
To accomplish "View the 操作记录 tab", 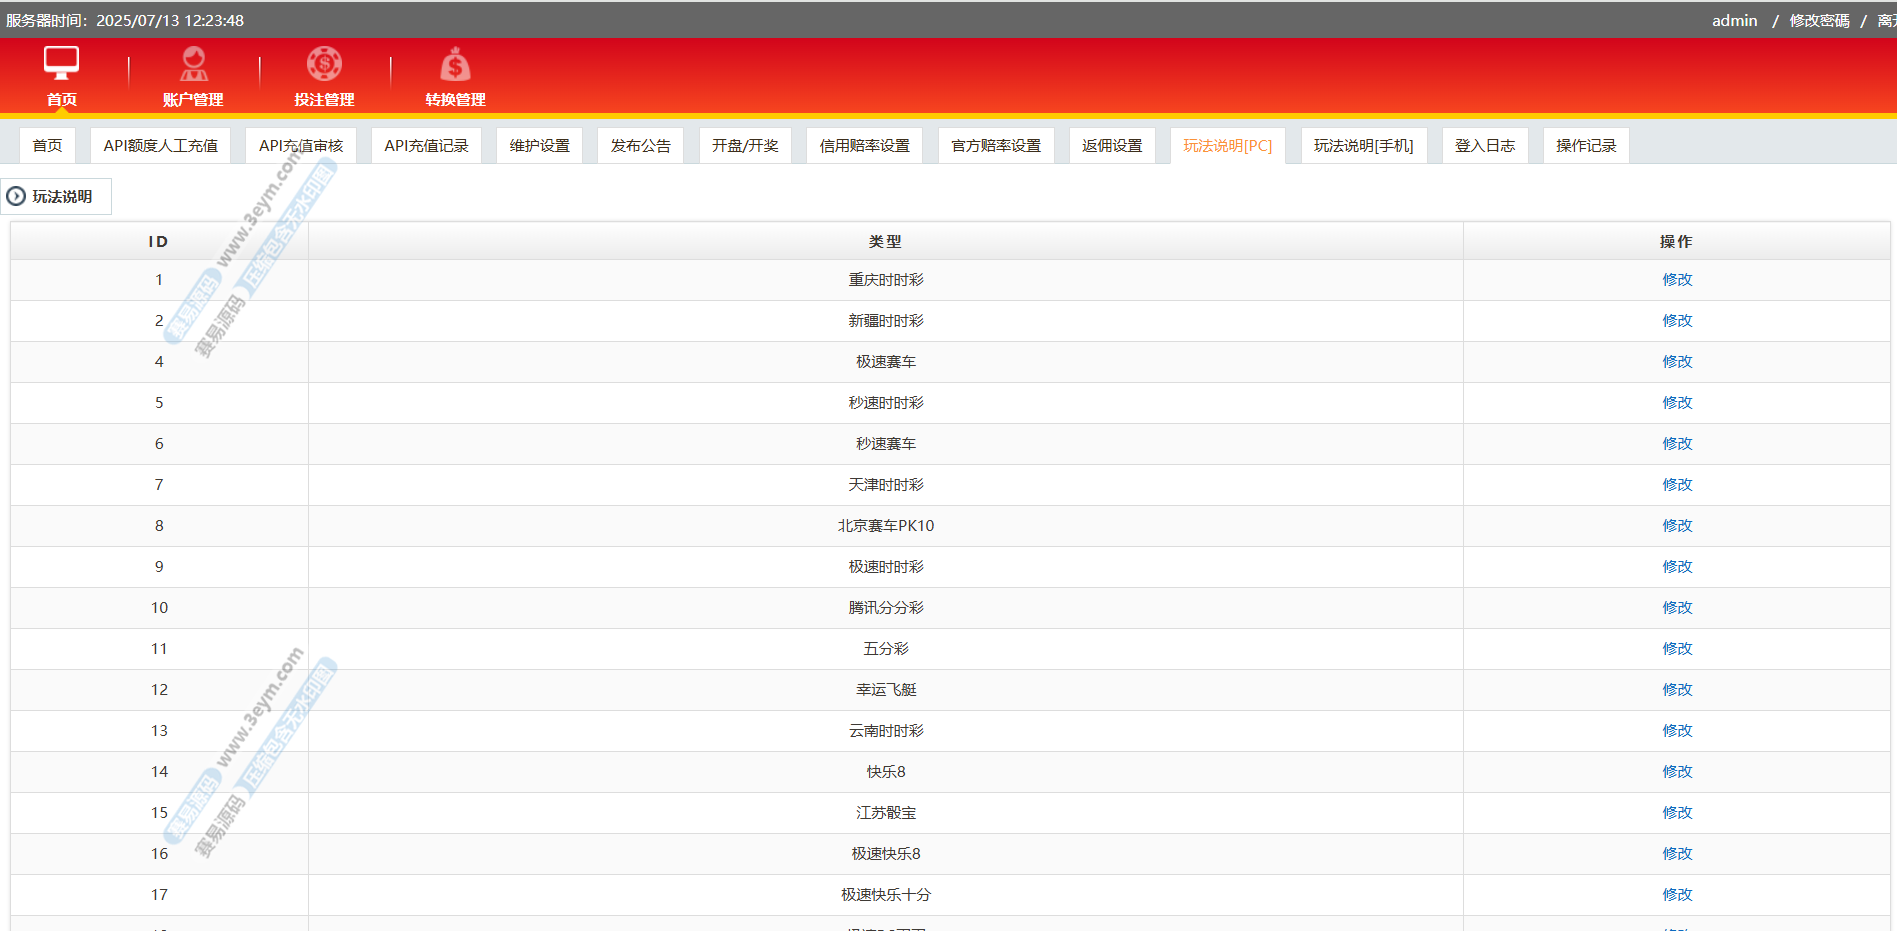I will [x=1585, y=146].
